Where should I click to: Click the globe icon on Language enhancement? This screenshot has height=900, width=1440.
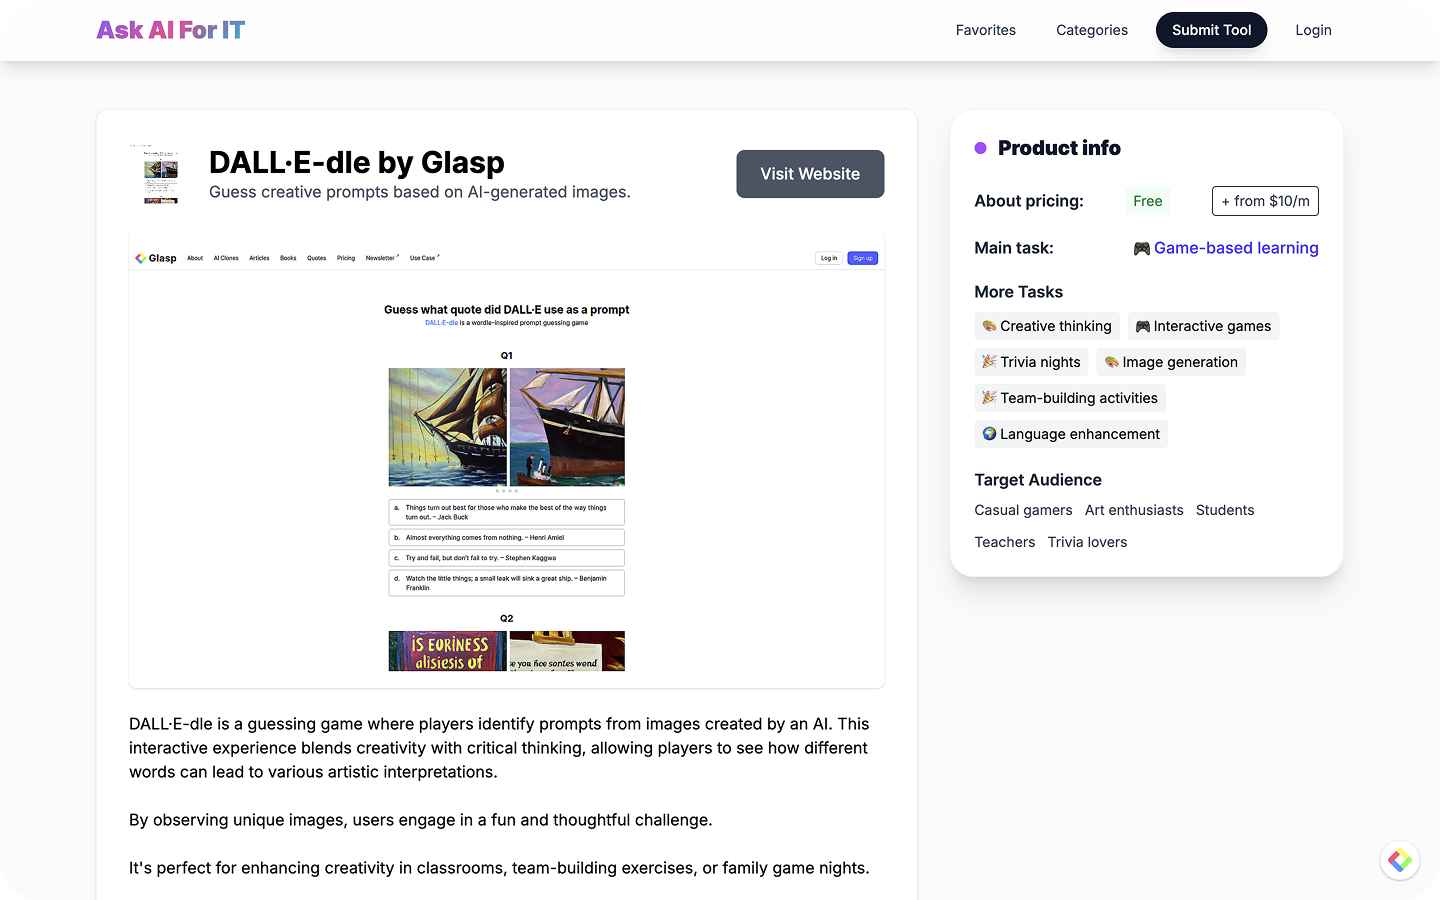[x=989, y=434]
